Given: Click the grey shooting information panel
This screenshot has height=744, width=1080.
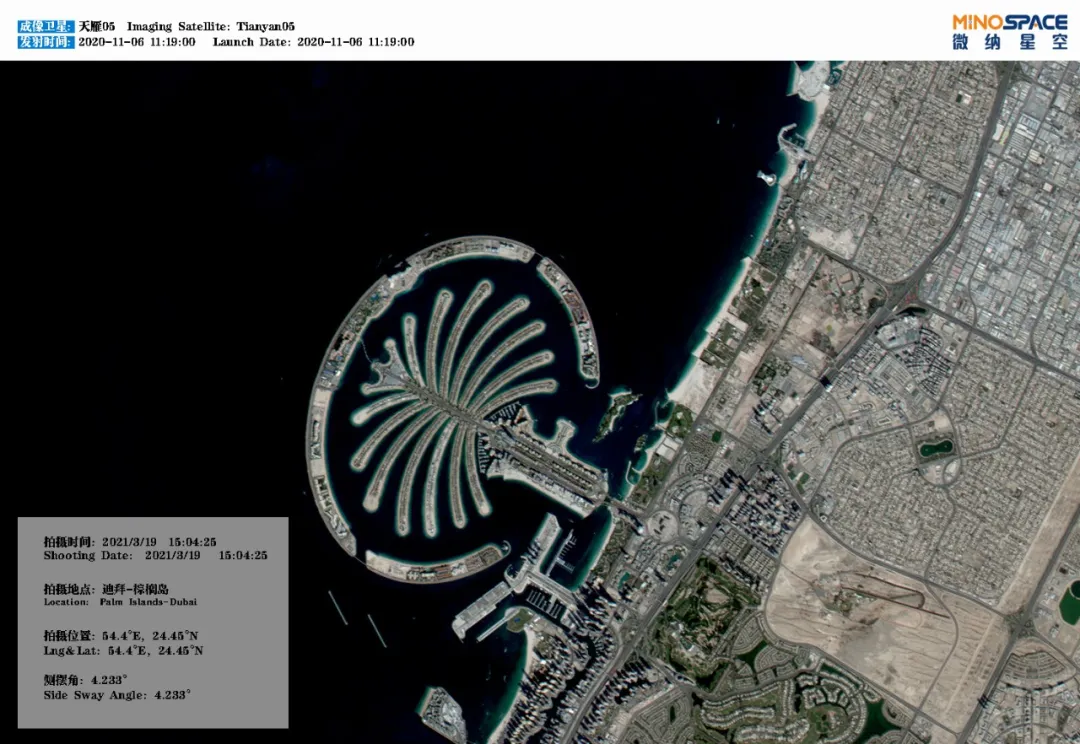Looking at the screenshot, I should click(x=153, y=622).
